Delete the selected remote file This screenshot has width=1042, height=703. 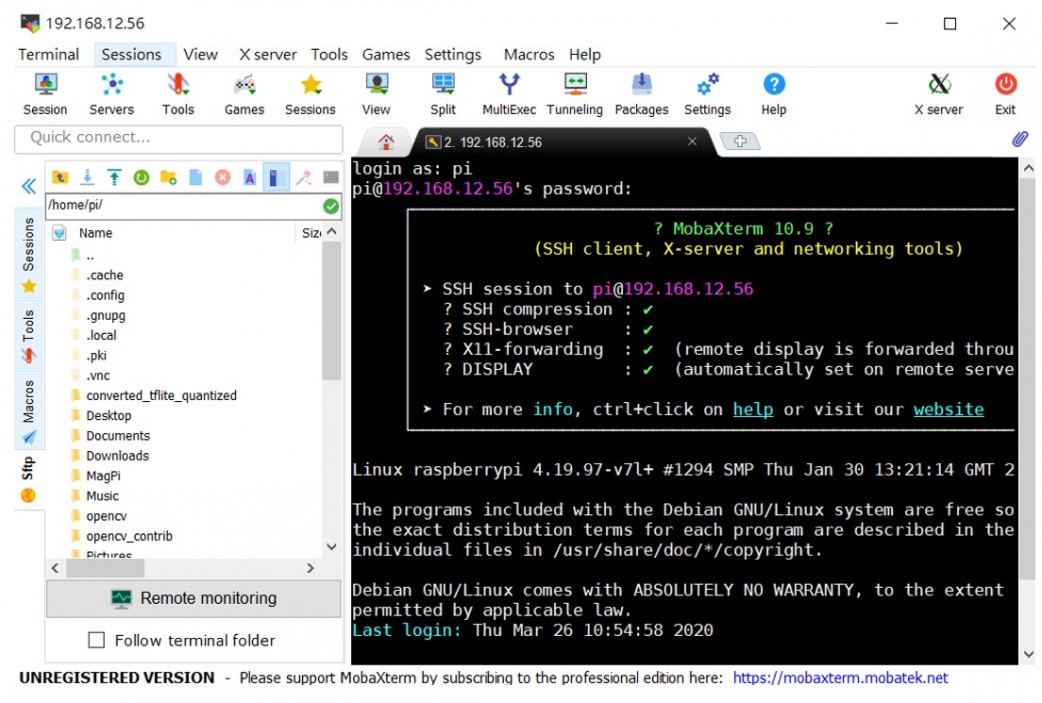tap(222, 177)
